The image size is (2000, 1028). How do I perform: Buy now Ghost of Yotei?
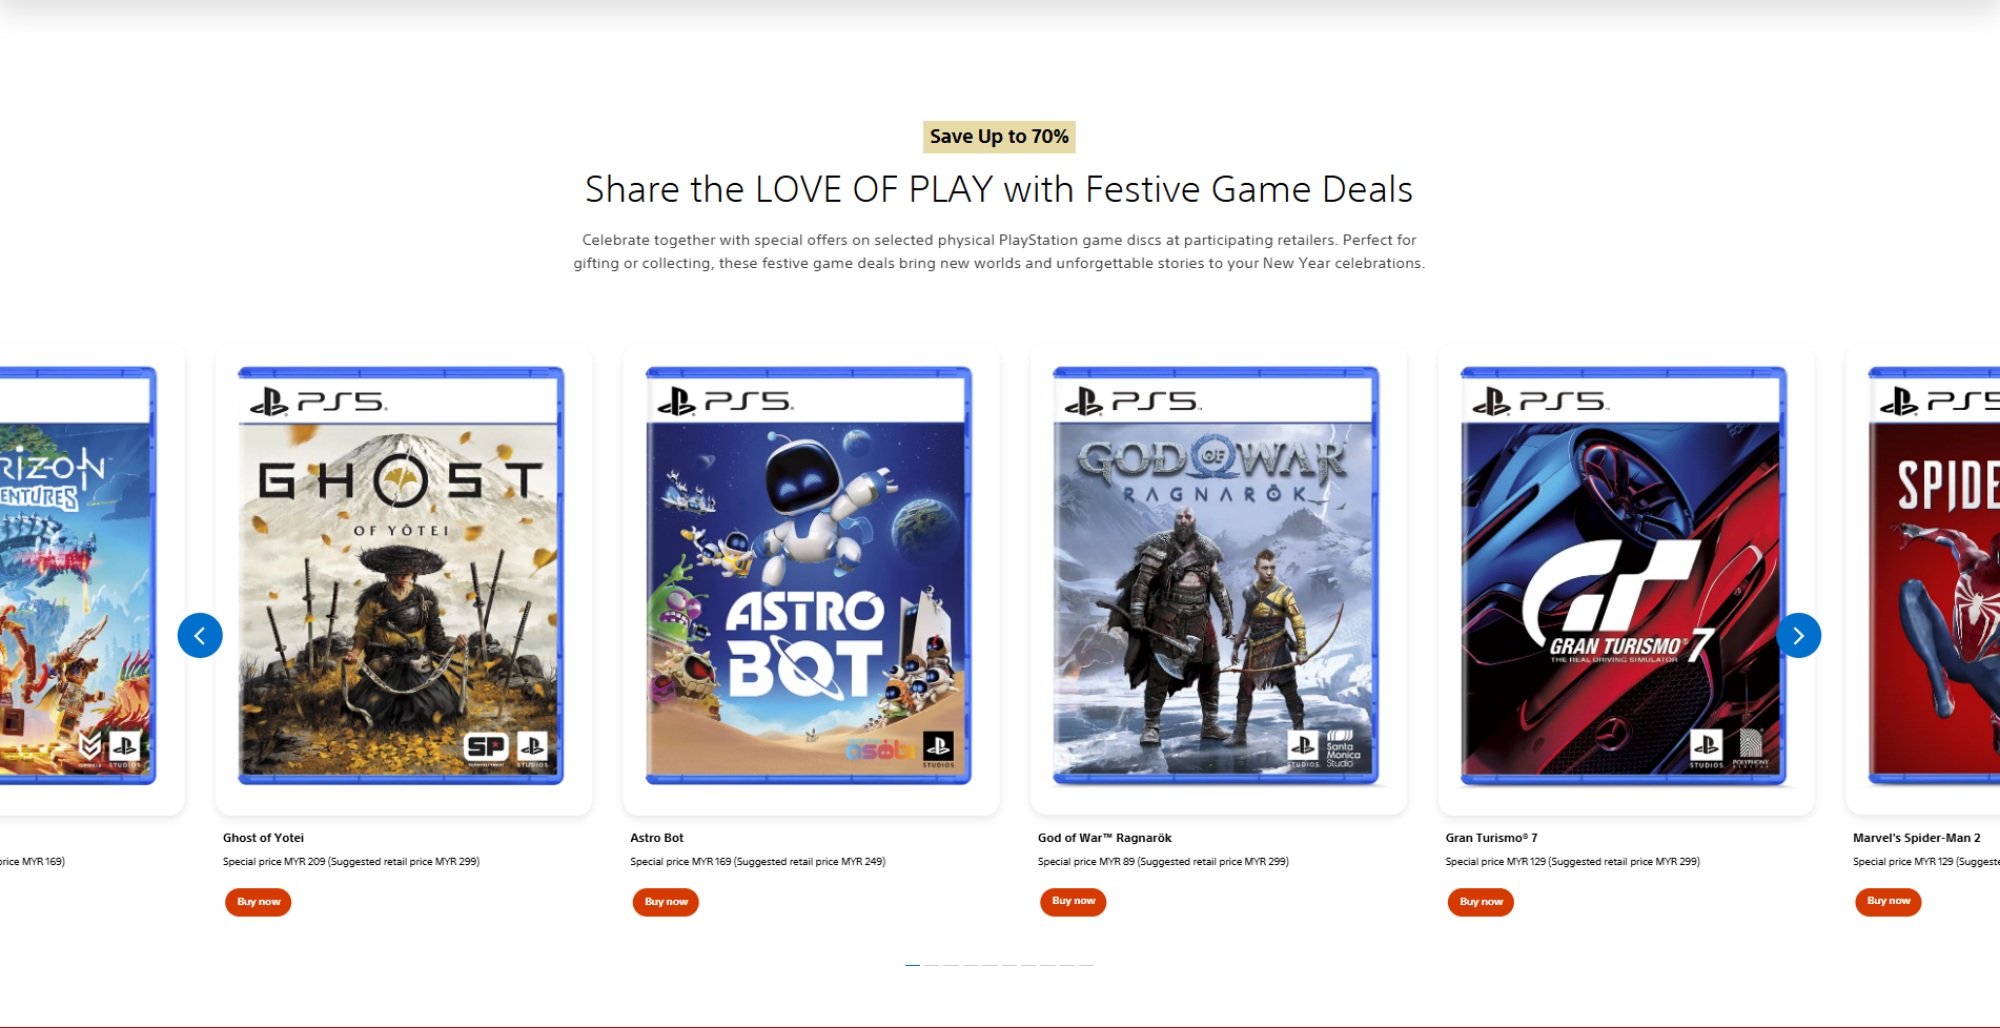(x=258, y=902)
